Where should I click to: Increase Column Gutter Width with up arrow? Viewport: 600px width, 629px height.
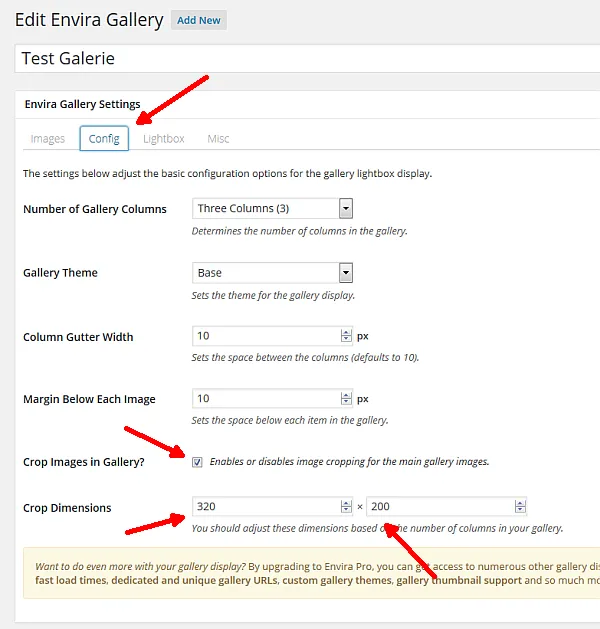346,333
